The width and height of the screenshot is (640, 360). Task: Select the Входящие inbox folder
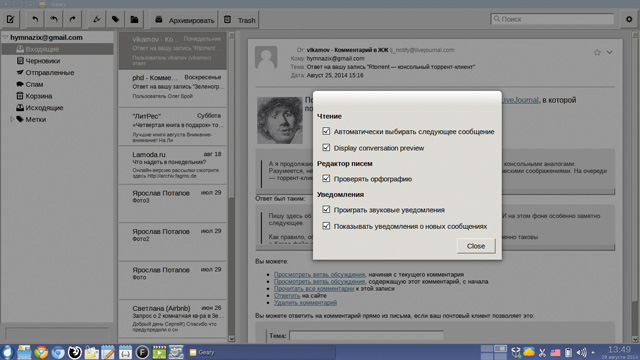[57, 49]
